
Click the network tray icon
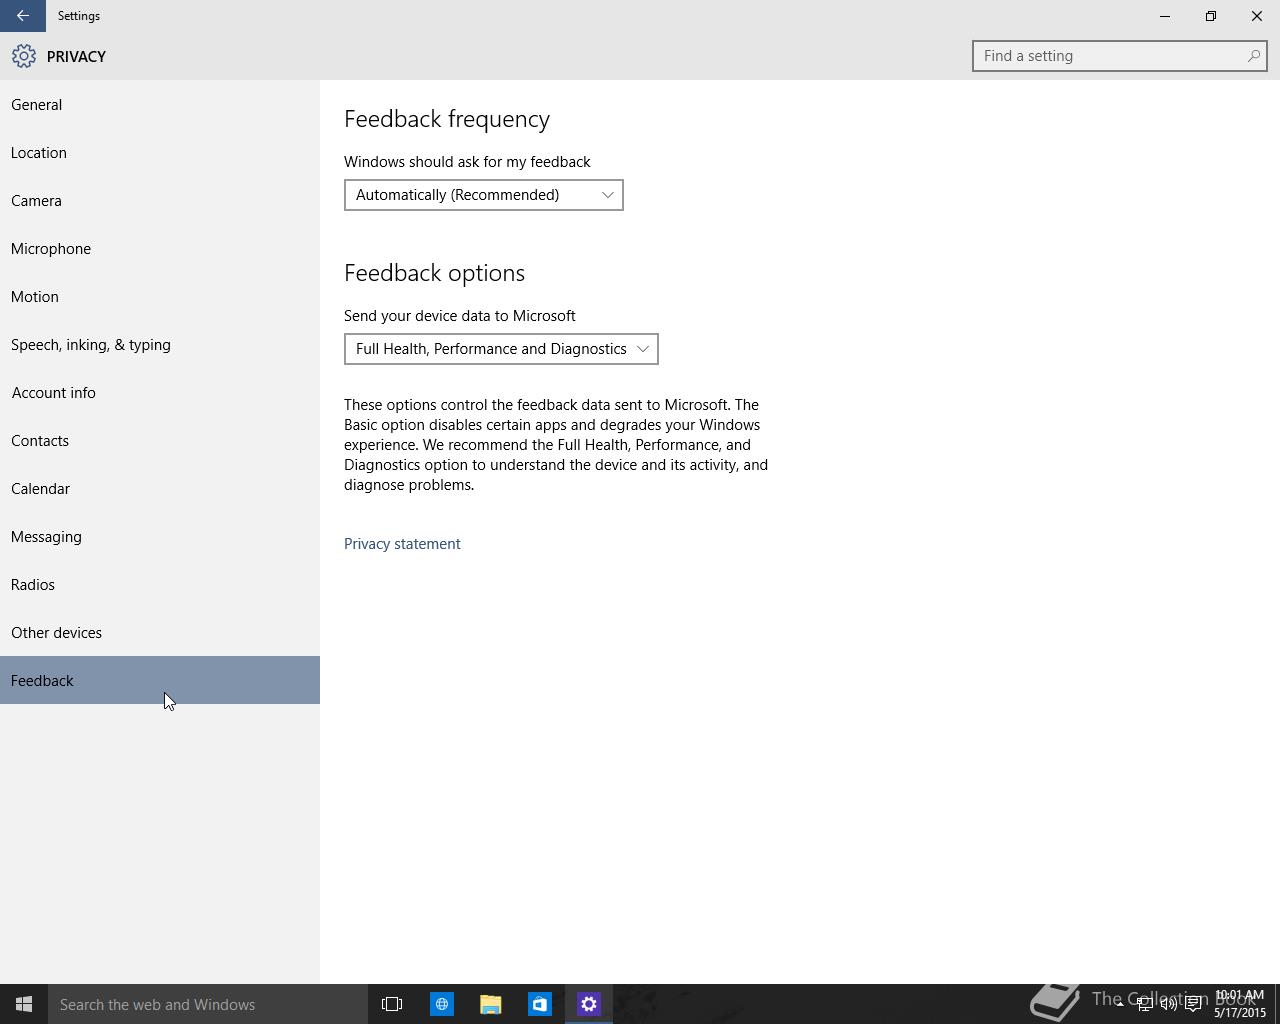coord(1144,1004)
